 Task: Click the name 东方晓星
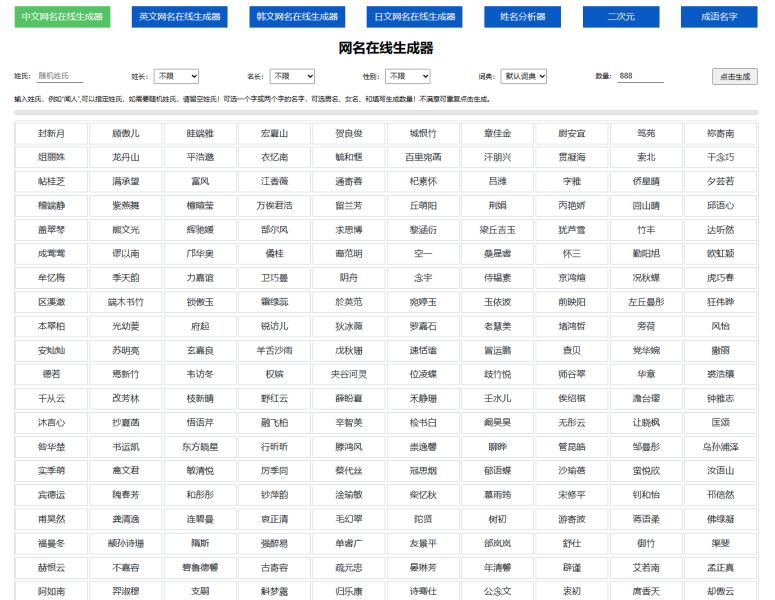click(x=200, y=447)
